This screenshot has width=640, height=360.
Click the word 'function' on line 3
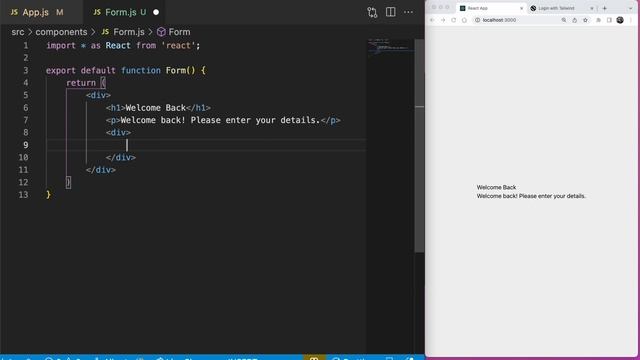point(141,71)
